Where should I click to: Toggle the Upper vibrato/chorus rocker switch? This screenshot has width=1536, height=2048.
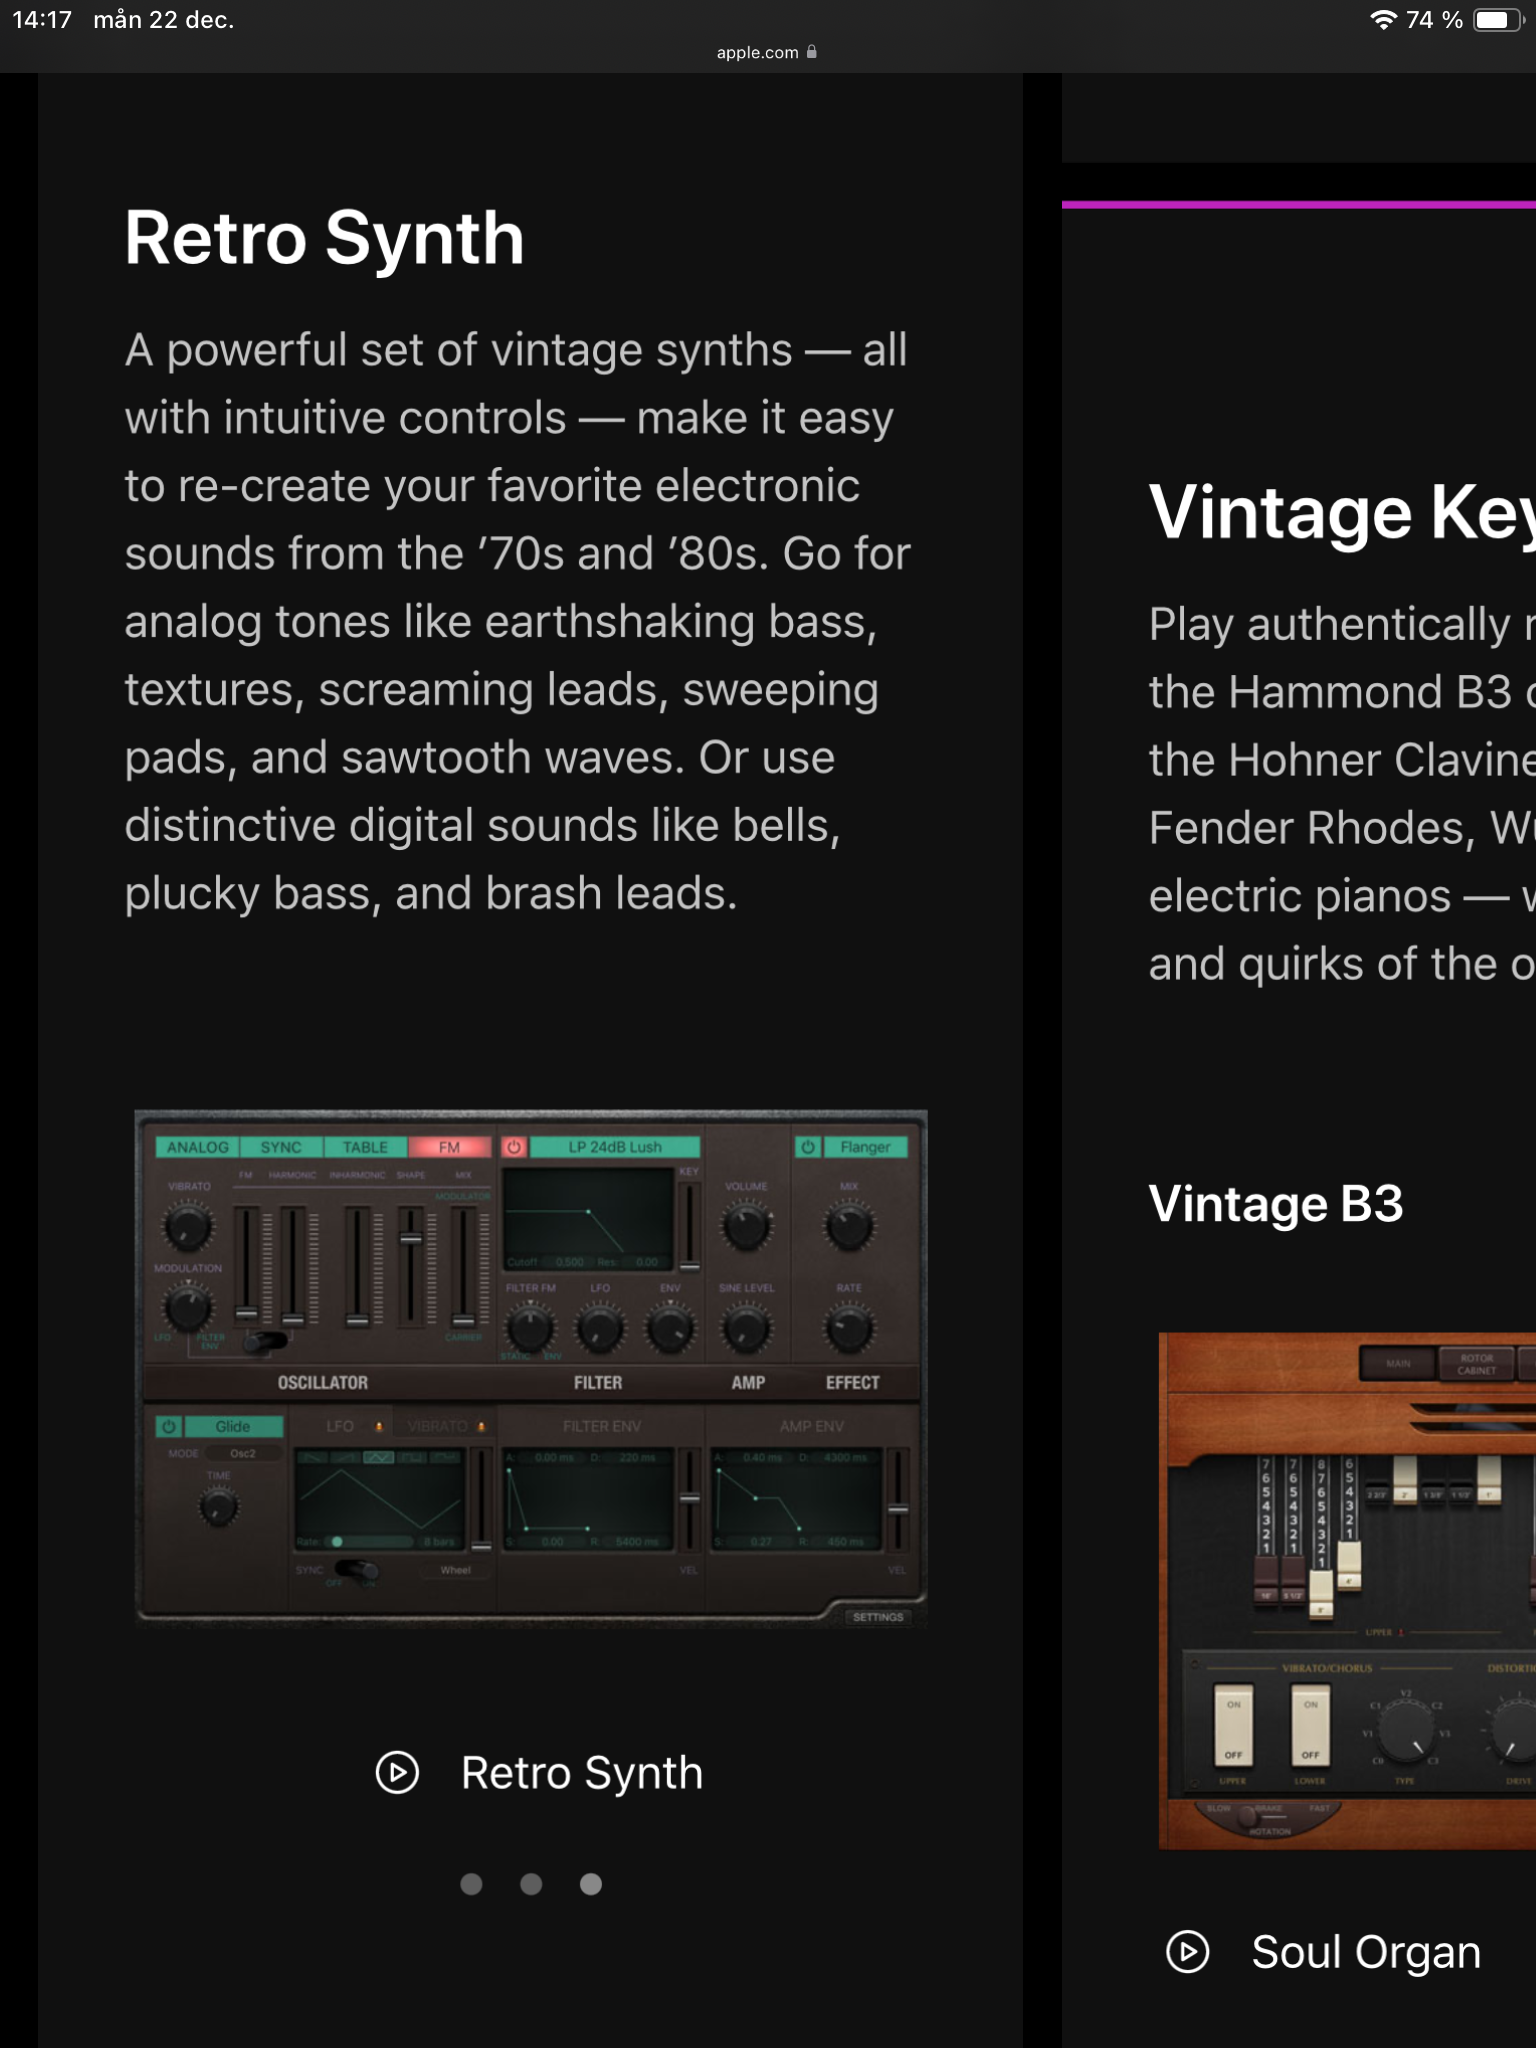click(x=1233, y=1727)
